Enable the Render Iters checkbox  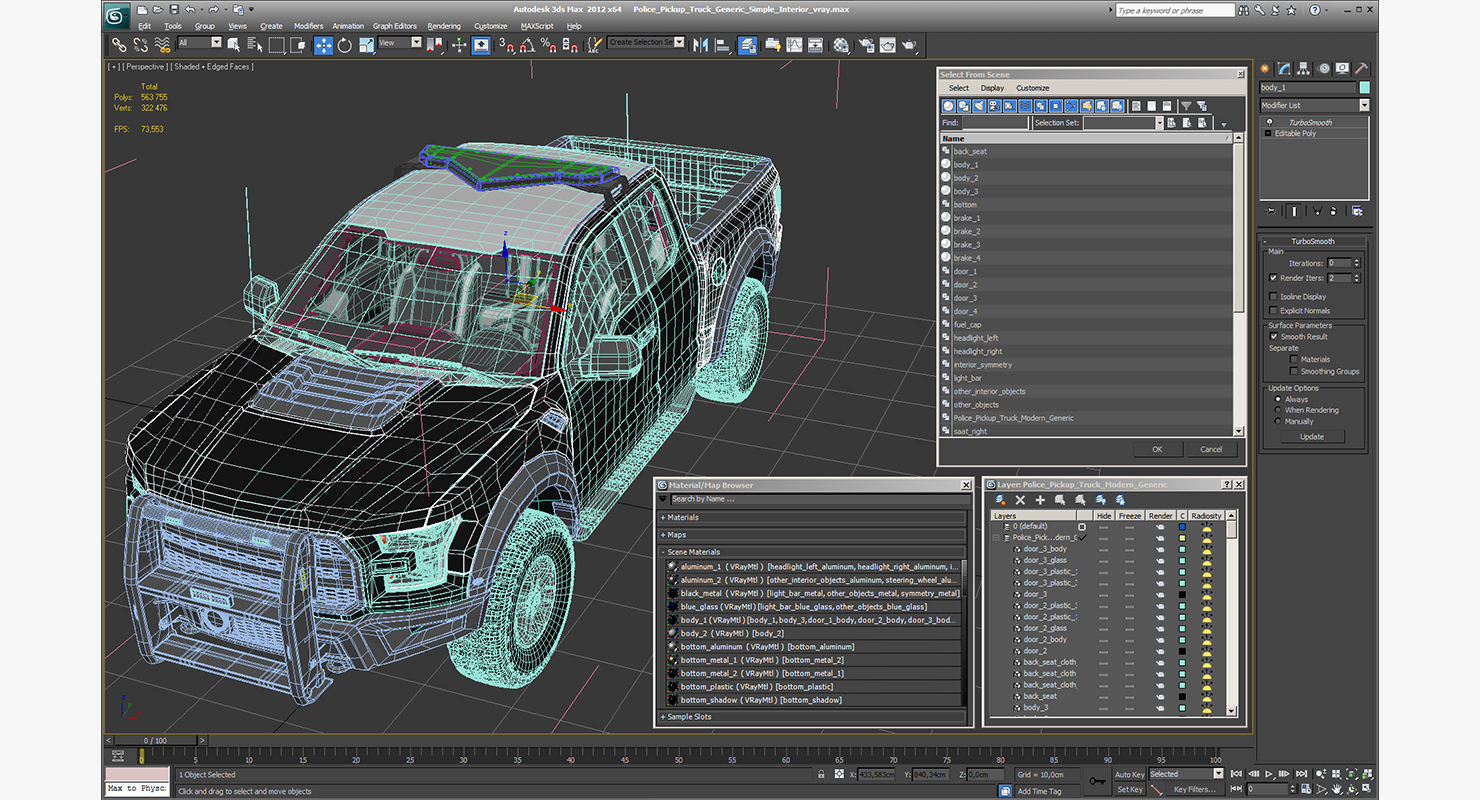tap(1273, 278)
